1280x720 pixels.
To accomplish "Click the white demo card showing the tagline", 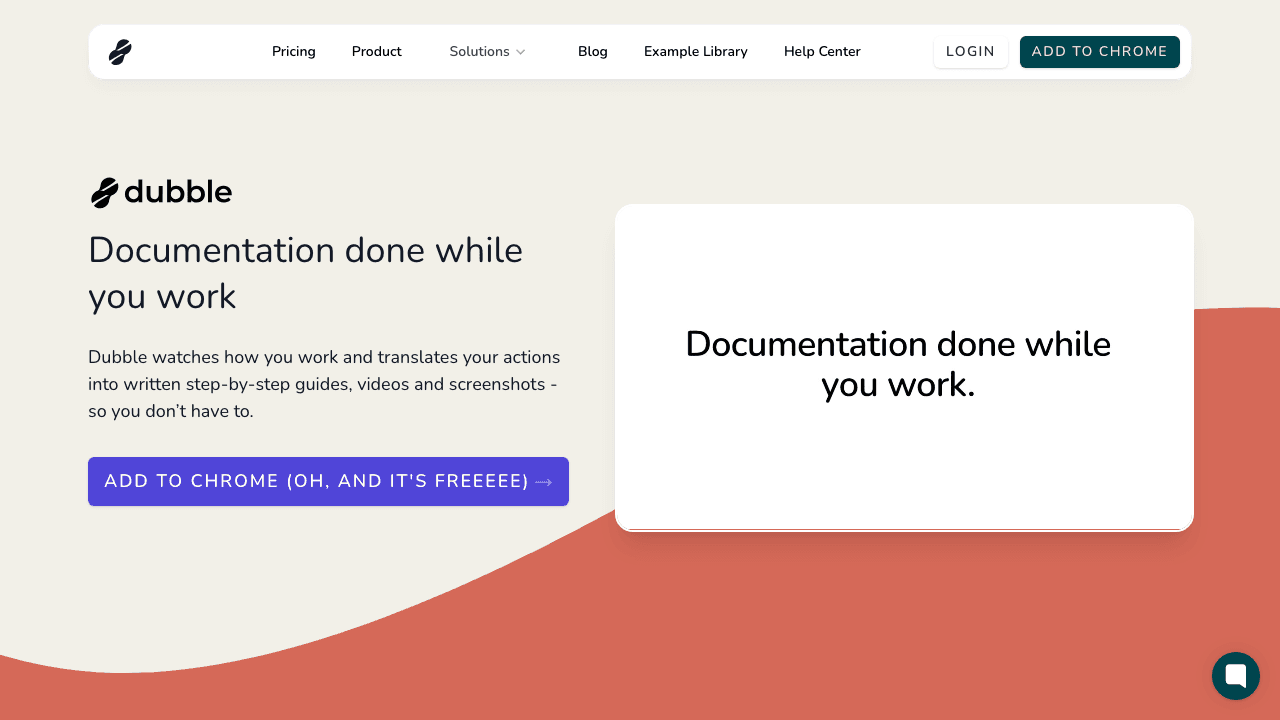I will [x=904, y=367].
